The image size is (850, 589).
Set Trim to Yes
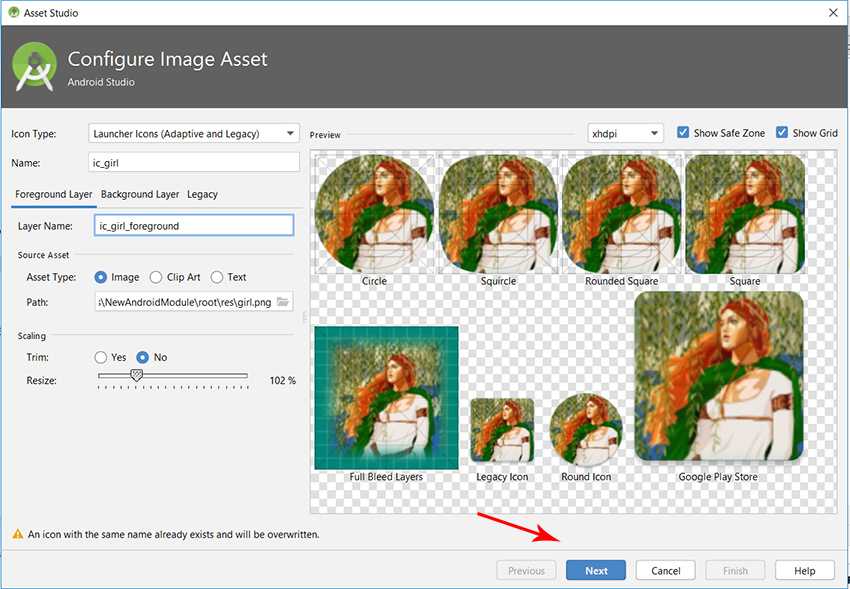(101, 357)
